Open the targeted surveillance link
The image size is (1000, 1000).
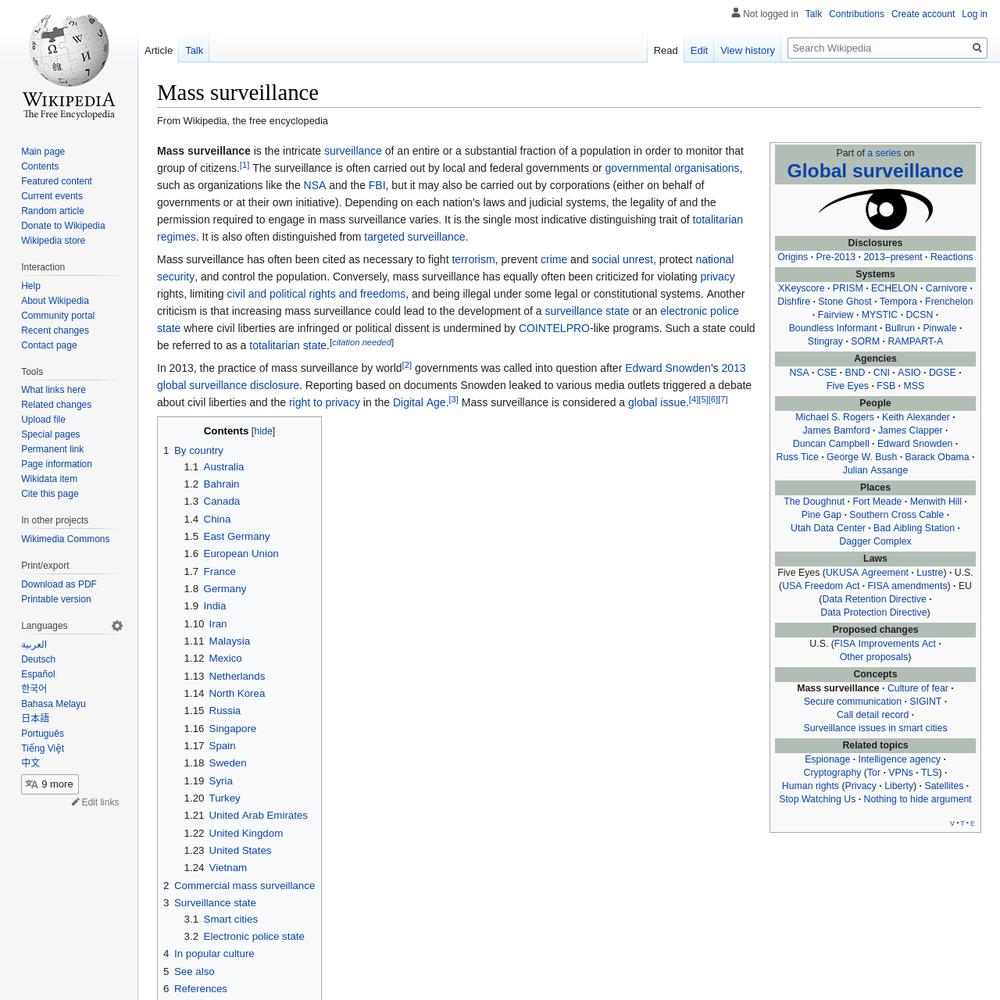[415, 237]
